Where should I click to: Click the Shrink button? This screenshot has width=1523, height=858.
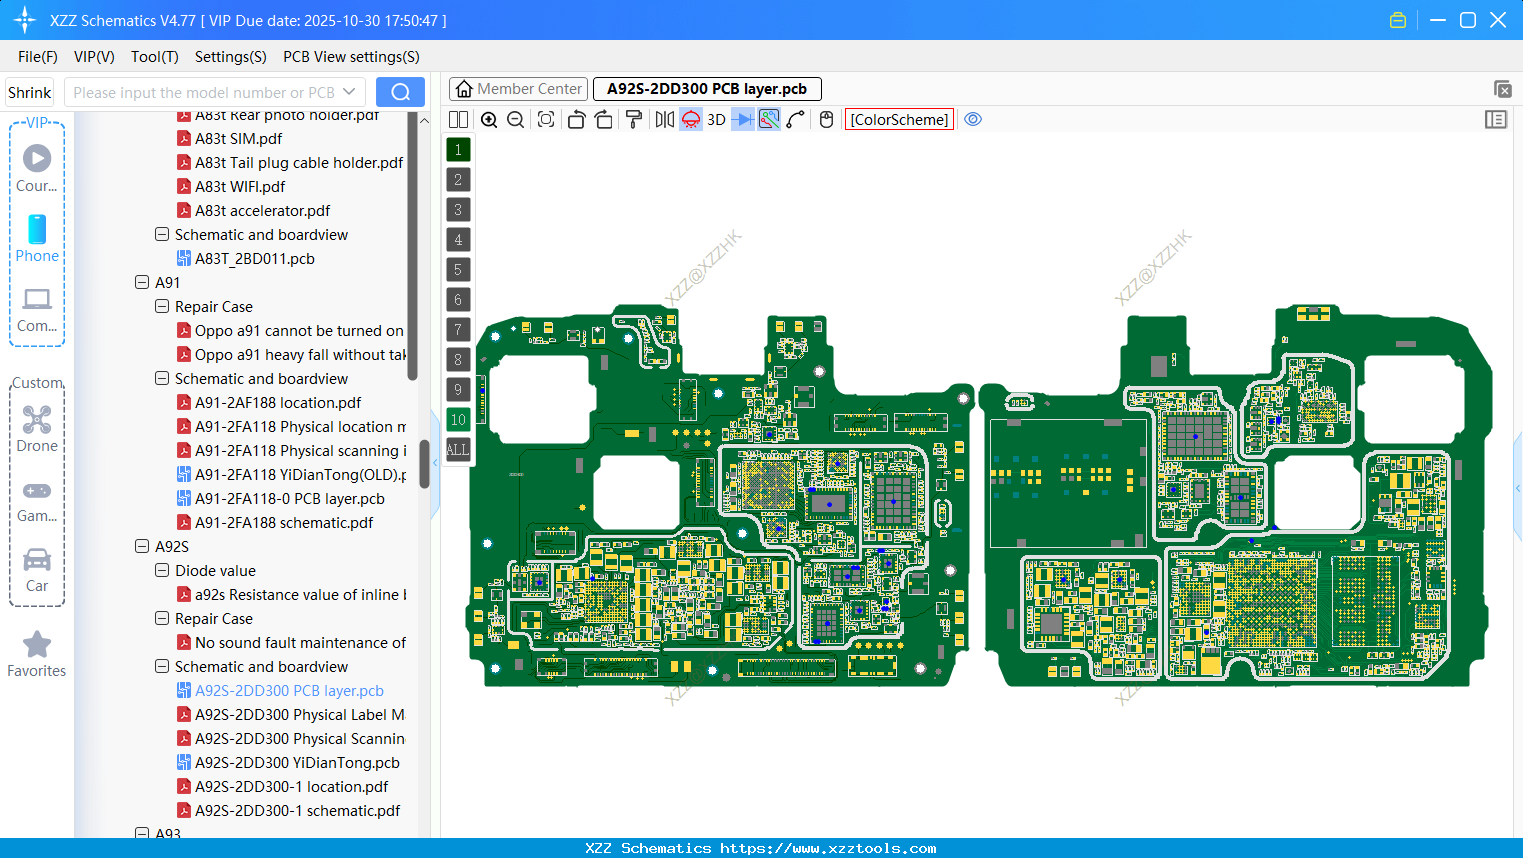click(x=29, y=91)
